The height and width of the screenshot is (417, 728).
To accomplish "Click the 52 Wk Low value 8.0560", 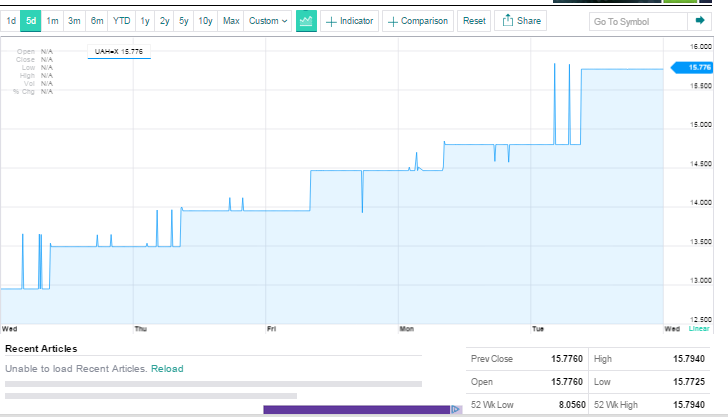I will coord(572,405).
